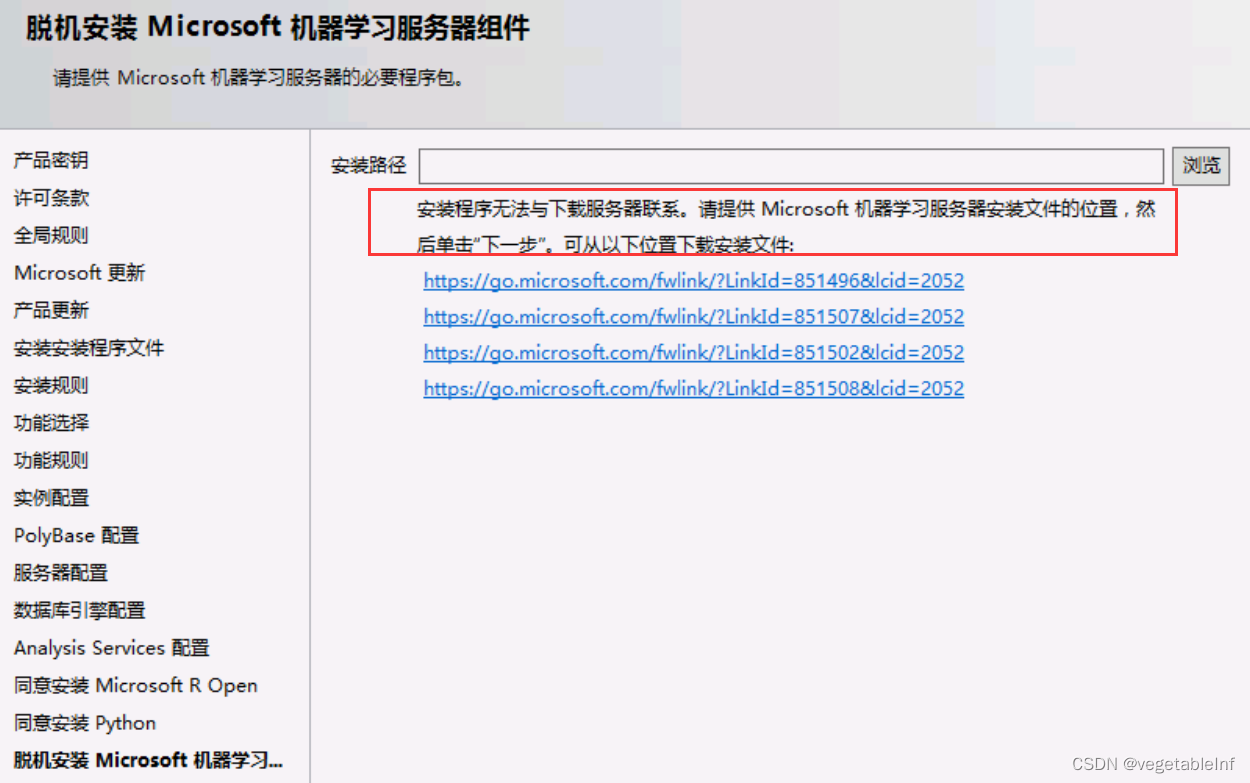This screenshot has height=783, width=1250.
Task: Select the 全局规则 step in sidebar
Action: point(51,235)
